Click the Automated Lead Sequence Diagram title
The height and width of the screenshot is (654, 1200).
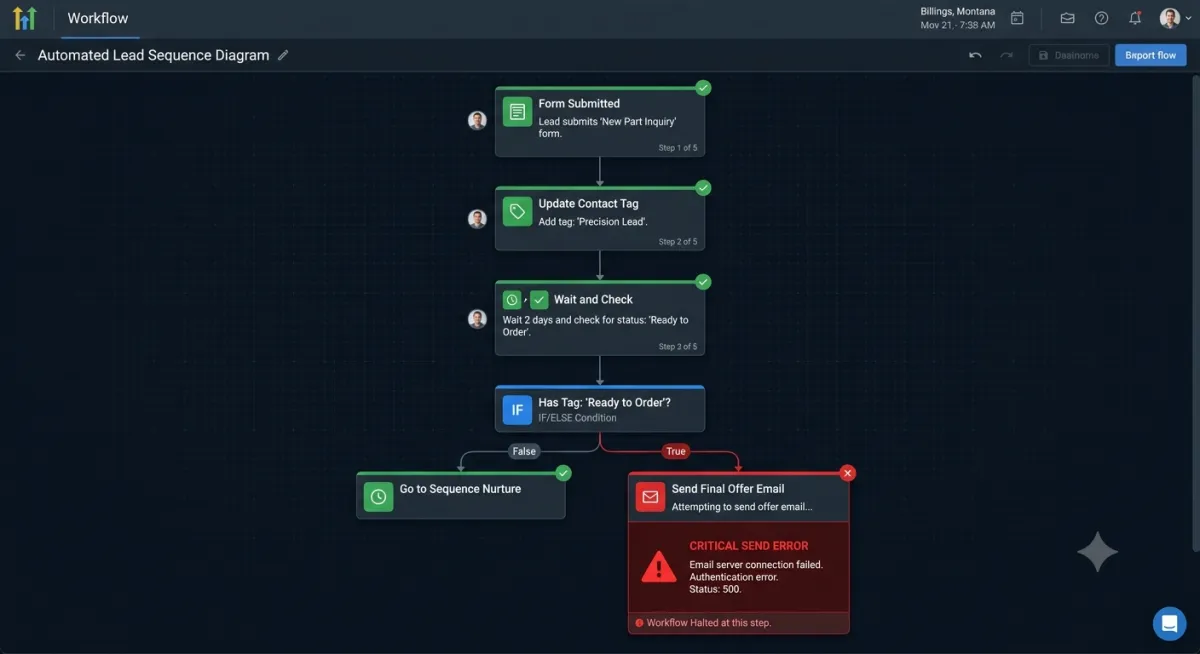point(153,55)
